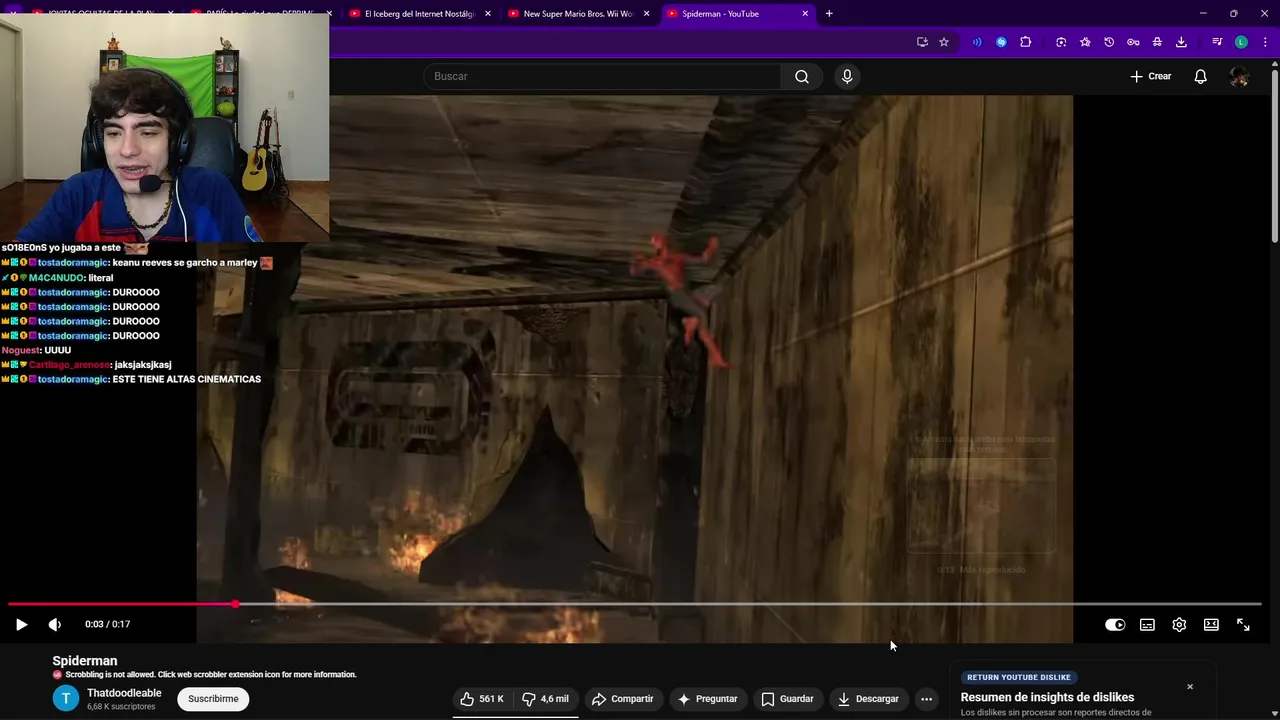This screenshot has width=1280, height=720.
Task: Click the page vertical scrollbar
Action: (1274, 155)
